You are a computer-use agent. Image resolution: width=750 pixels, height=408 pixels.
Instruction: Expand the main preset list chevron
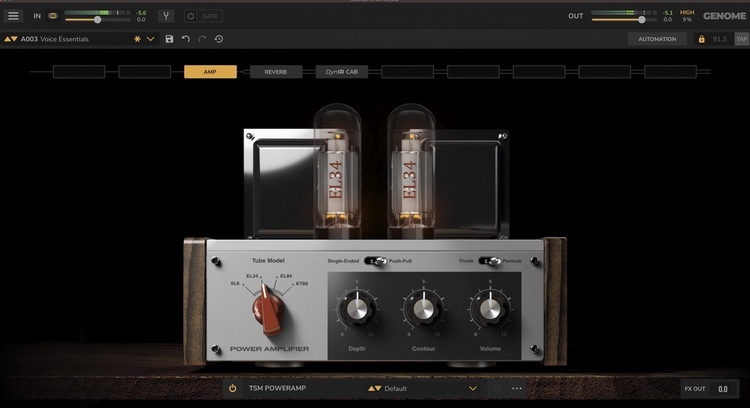(151, 39)
